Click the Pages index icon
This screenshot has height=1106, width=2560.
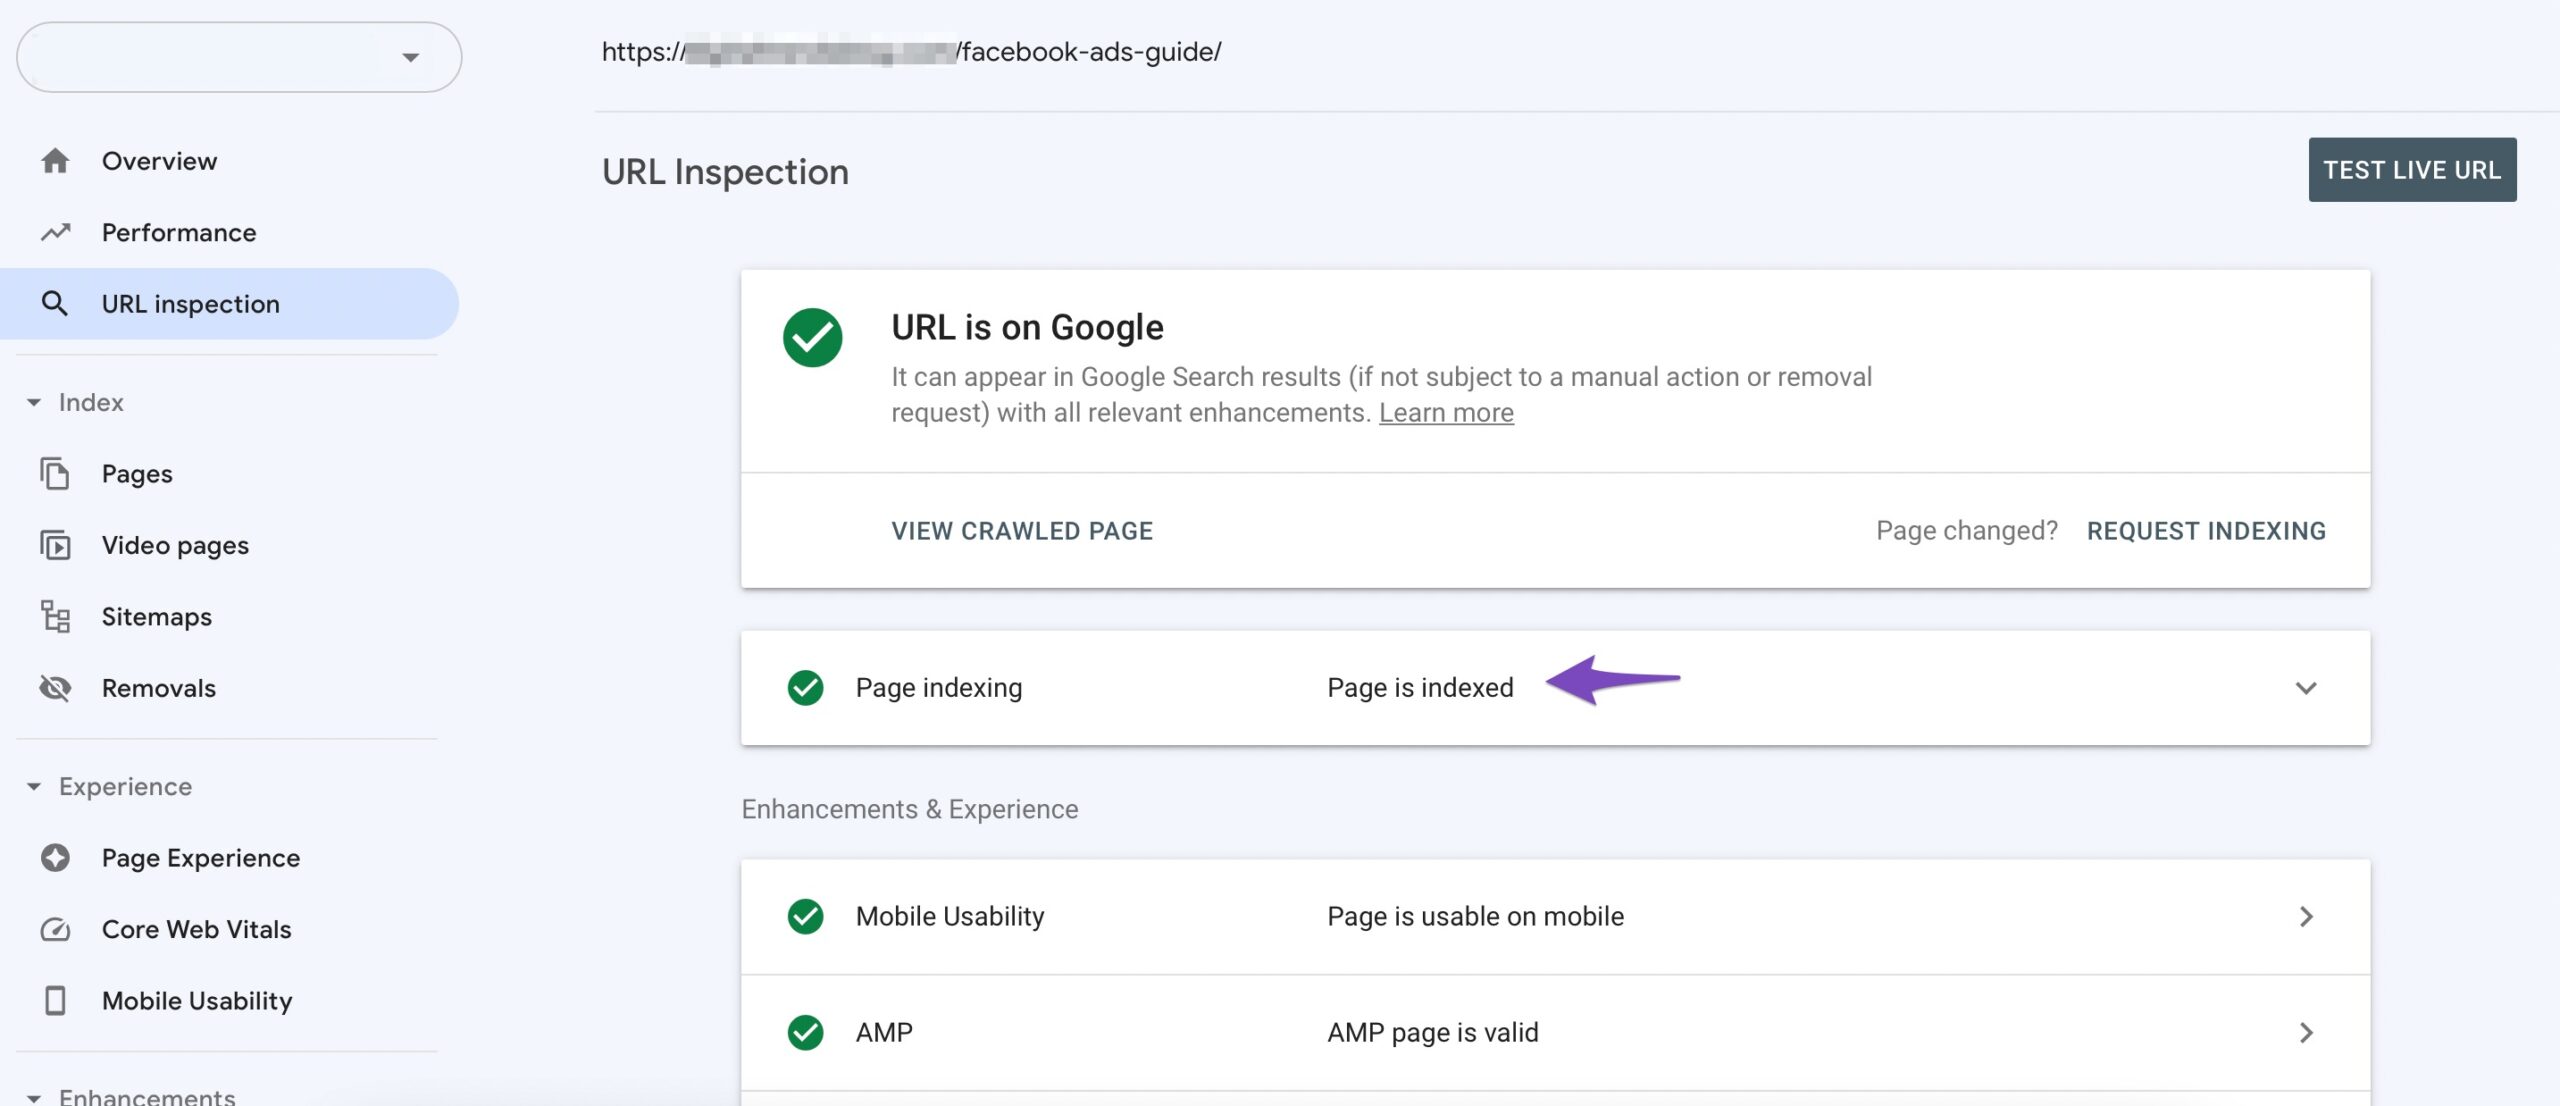point(54,472)
